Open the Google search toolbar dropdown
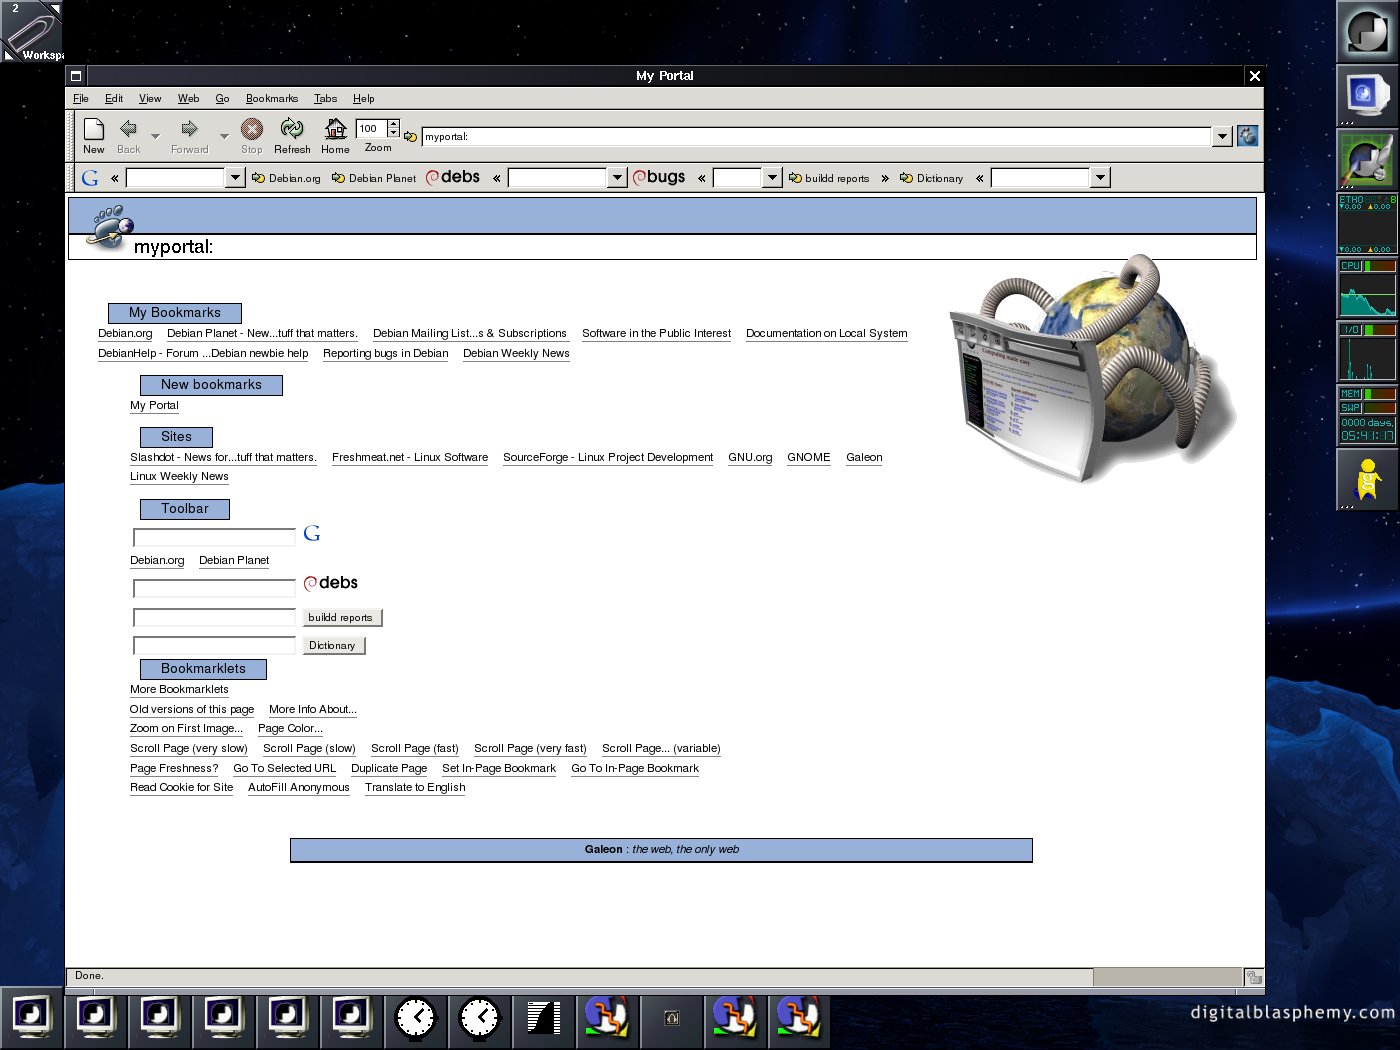The width and height of the screenshot is (1400, 1050). coord(235,178)
